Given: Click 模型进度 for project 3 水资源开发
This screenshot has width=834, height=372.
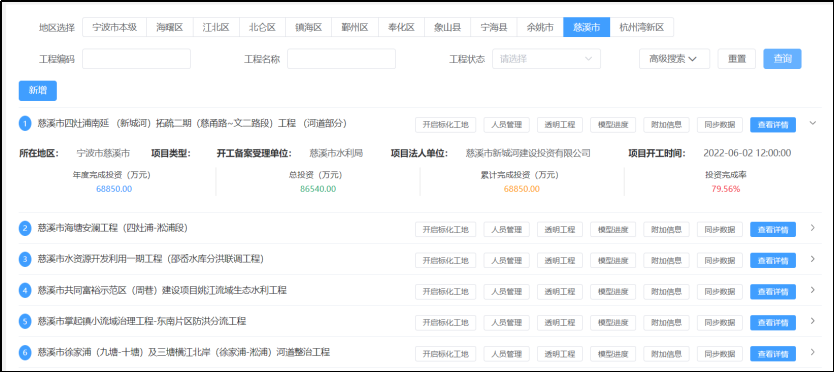Looking at the screenshot, I should (x=613, y=261).
